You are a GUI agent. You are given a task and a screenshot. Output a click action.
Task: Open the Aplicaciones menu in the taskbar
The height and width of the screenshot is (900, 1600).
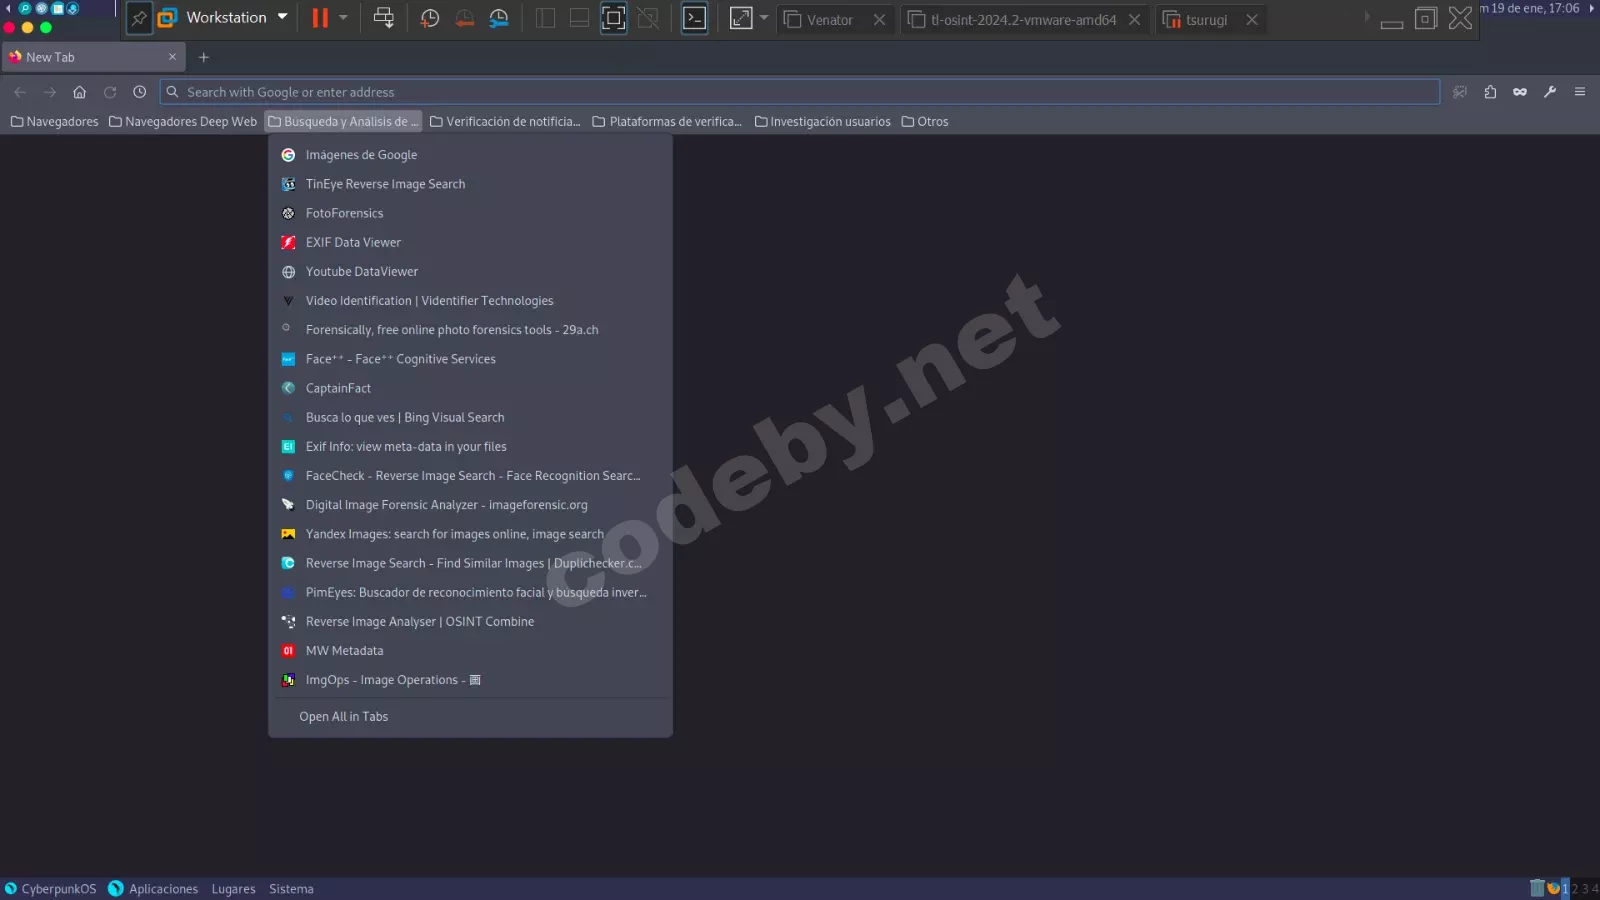[x=163, y=888]
